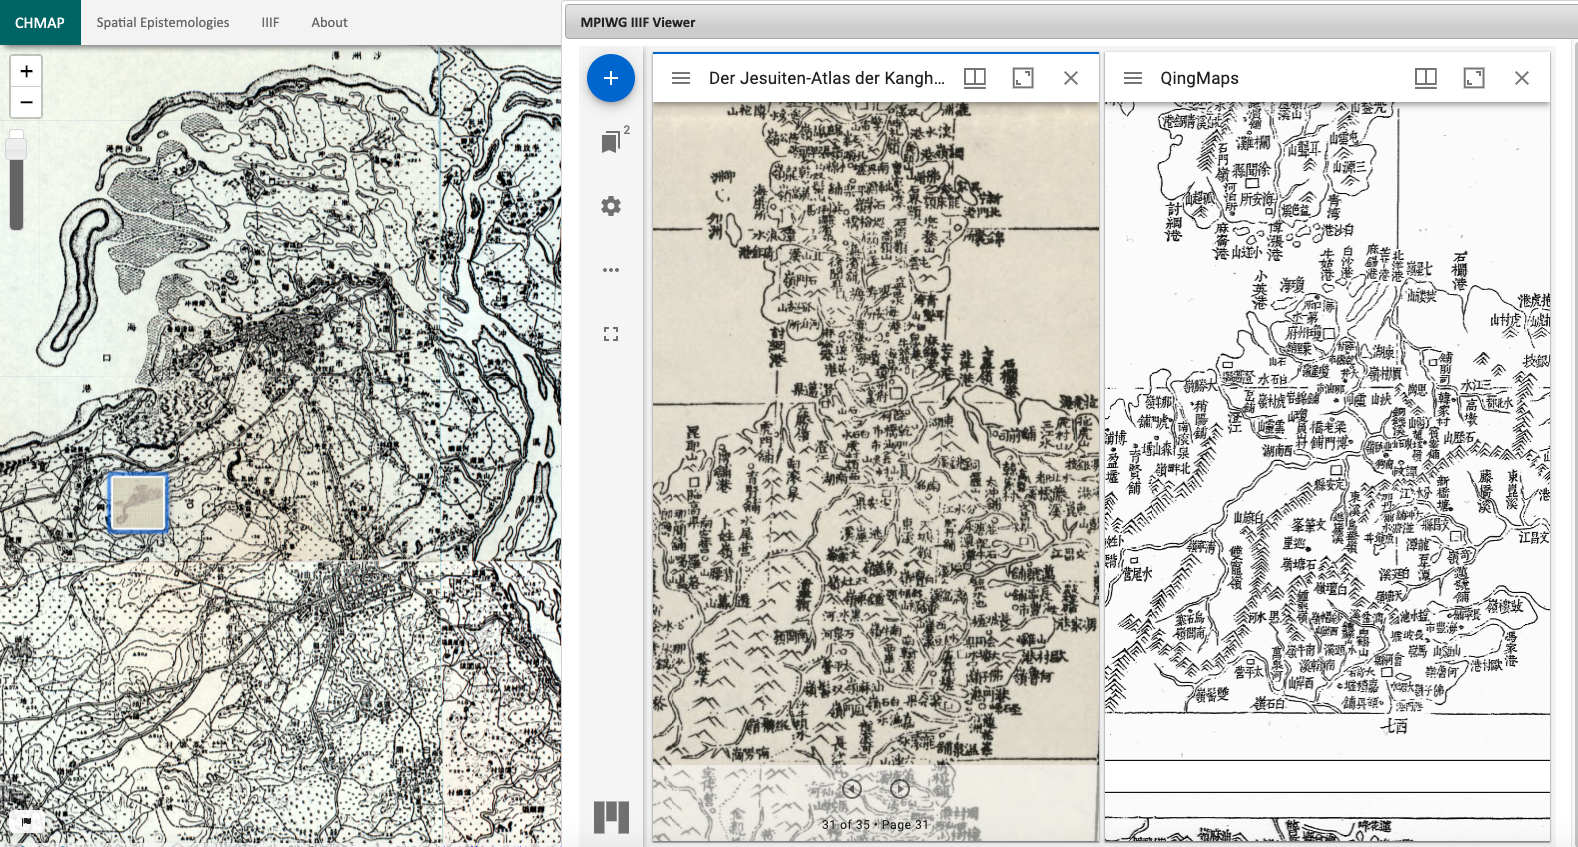Go to next page in Jesuiten-Atlas
1578x847 pixels.
[900, 789]
